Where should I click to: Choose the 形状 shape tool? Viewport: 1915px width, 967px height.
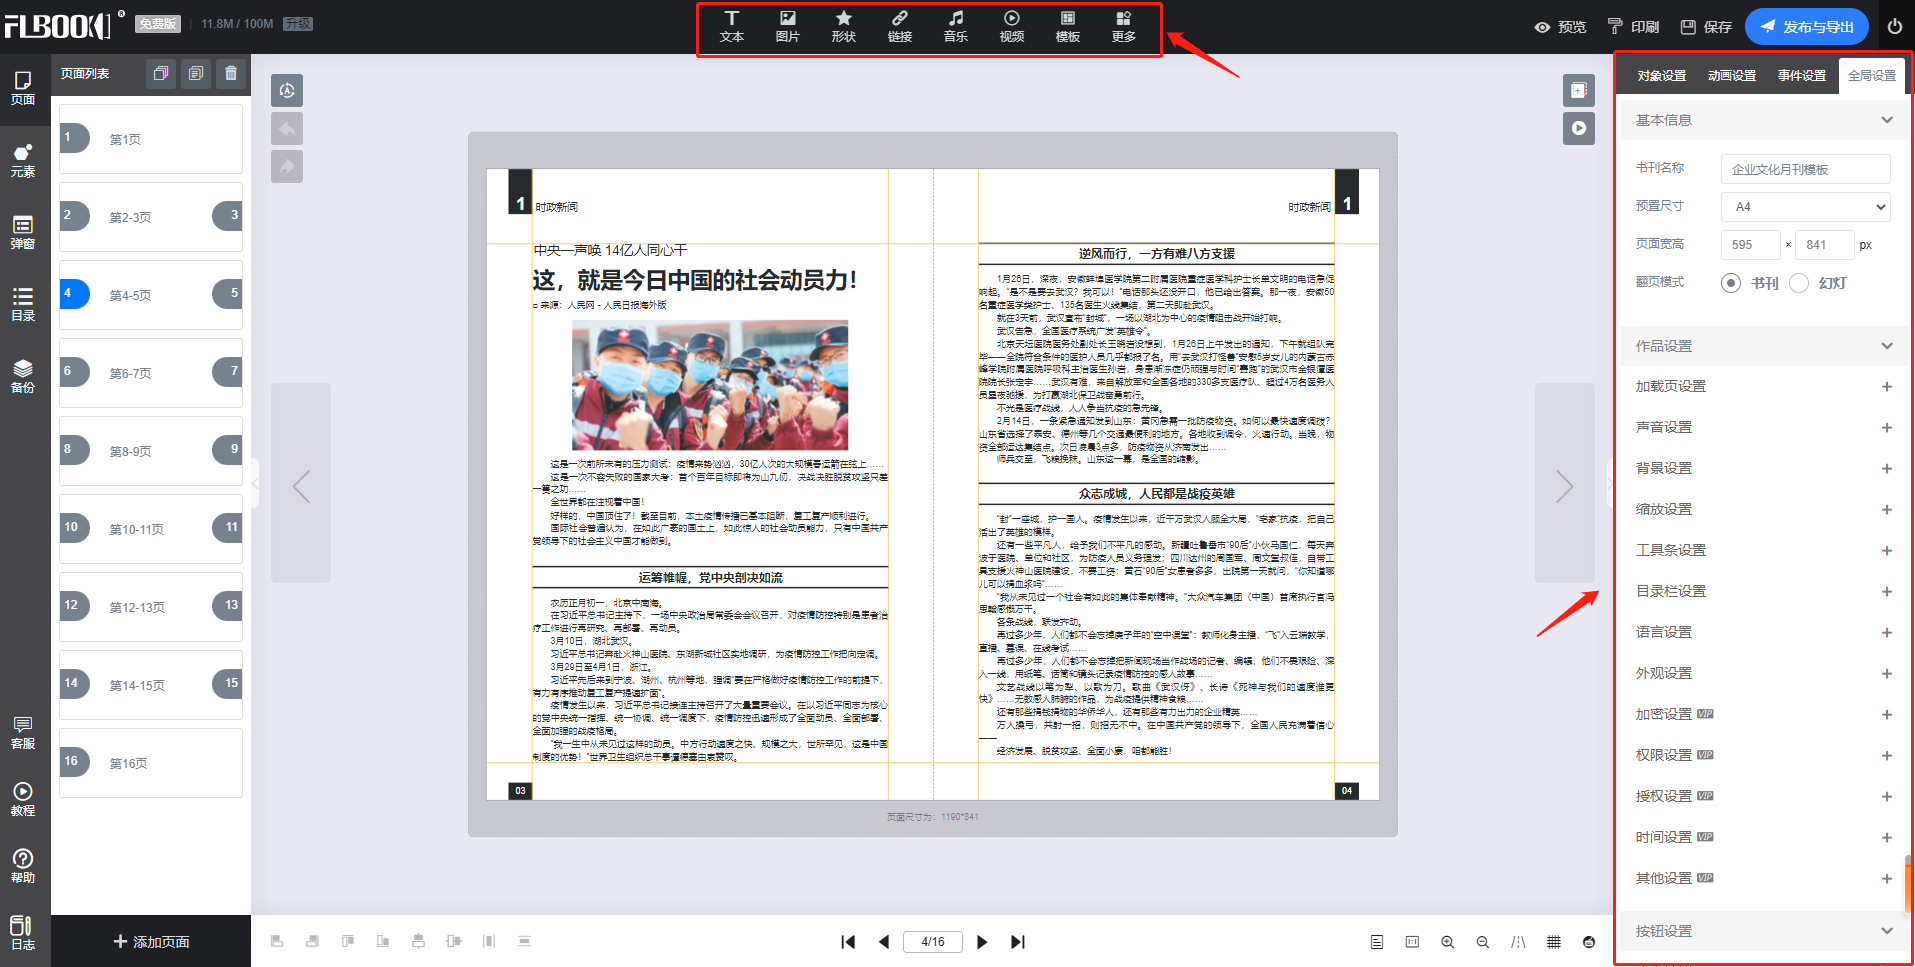point(844,27)
